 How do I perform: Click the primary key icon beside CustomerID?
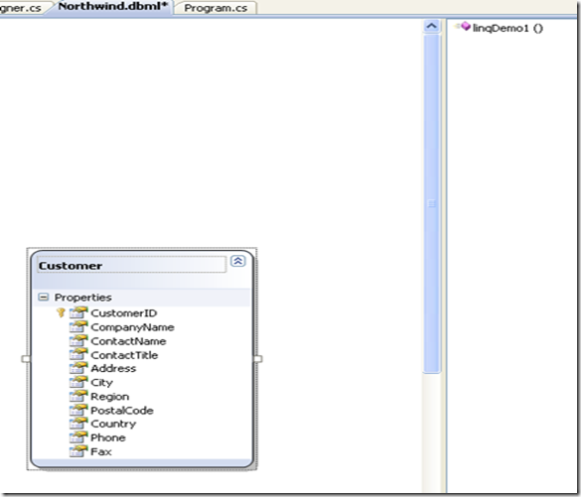(x=61, y=313)
